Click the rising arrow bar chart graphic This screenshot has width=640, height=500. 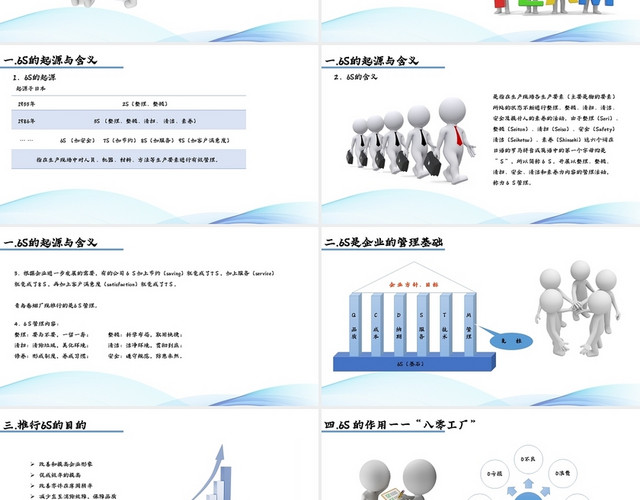213,473
